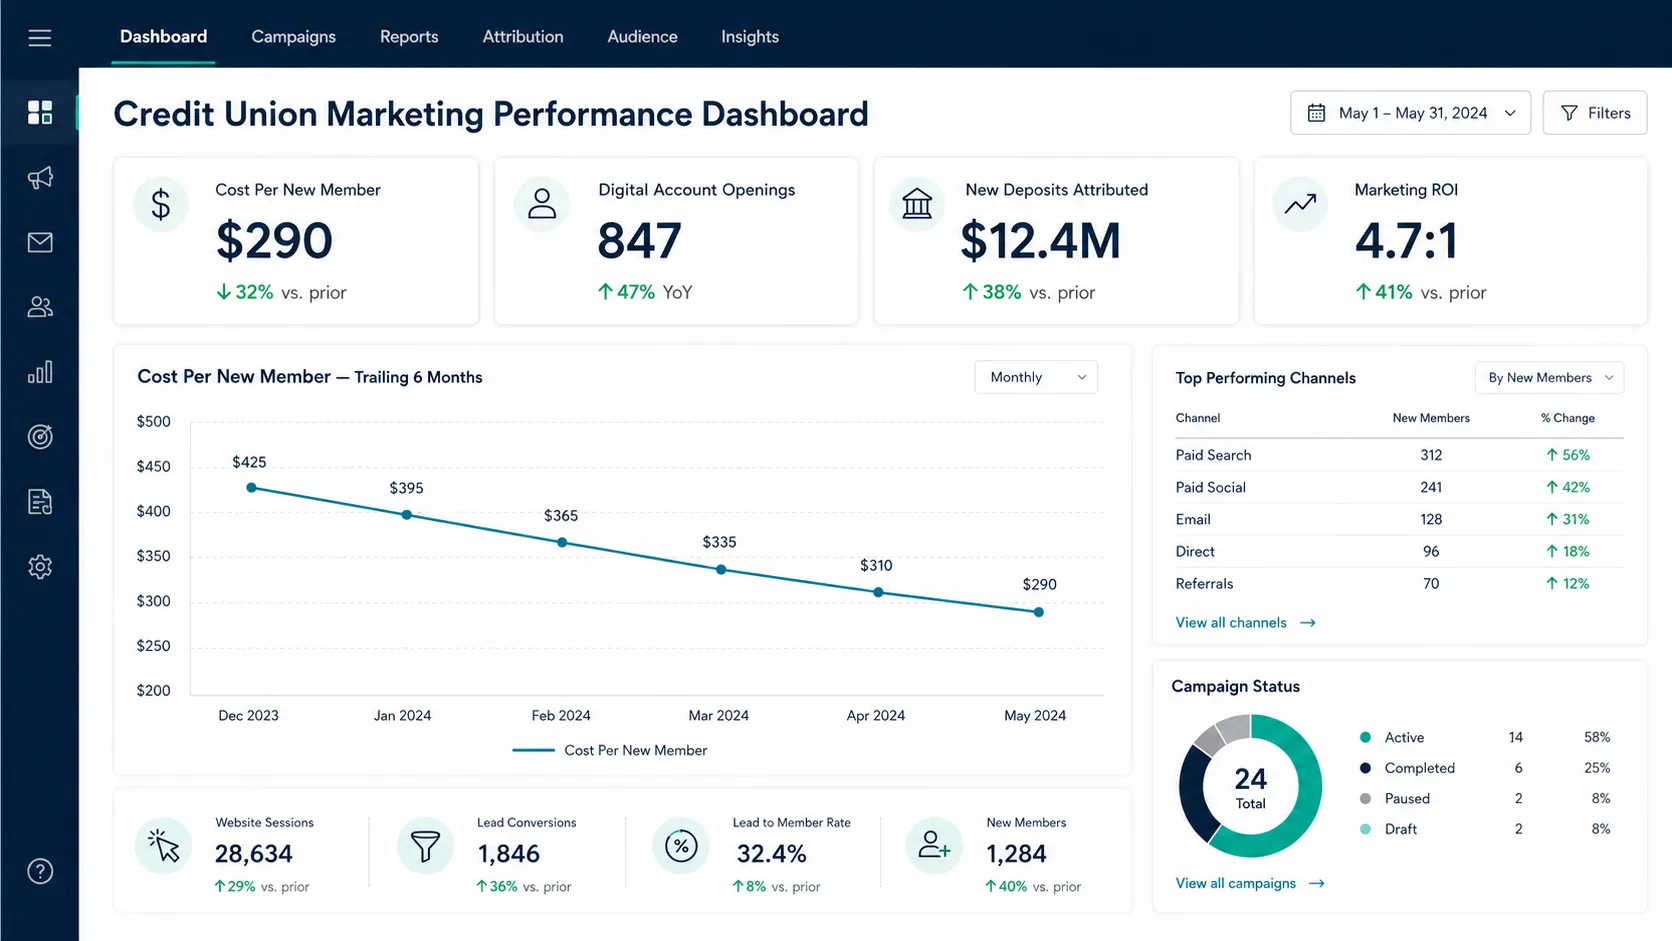Click the 32.4% Lead to Member Rate value
This screenshot has width=1672, height=941.
771,854
